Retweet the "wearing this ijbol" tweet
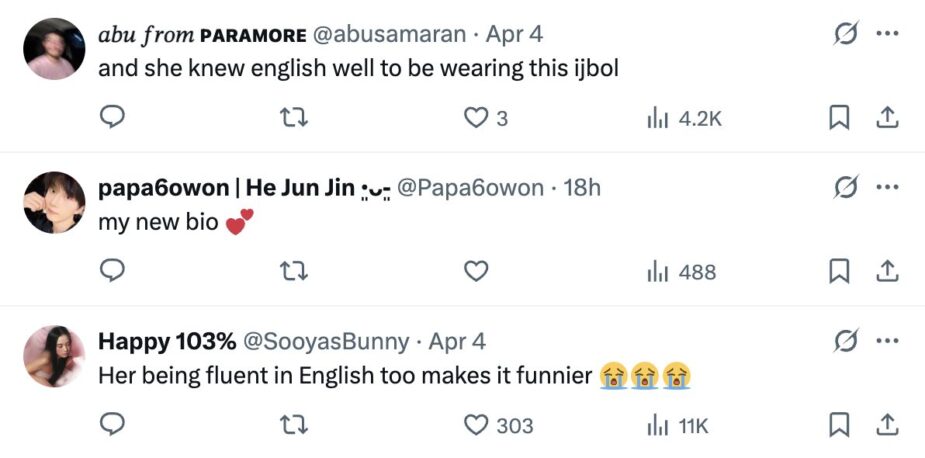Screen dimensions: 925x458 [294, 118]
